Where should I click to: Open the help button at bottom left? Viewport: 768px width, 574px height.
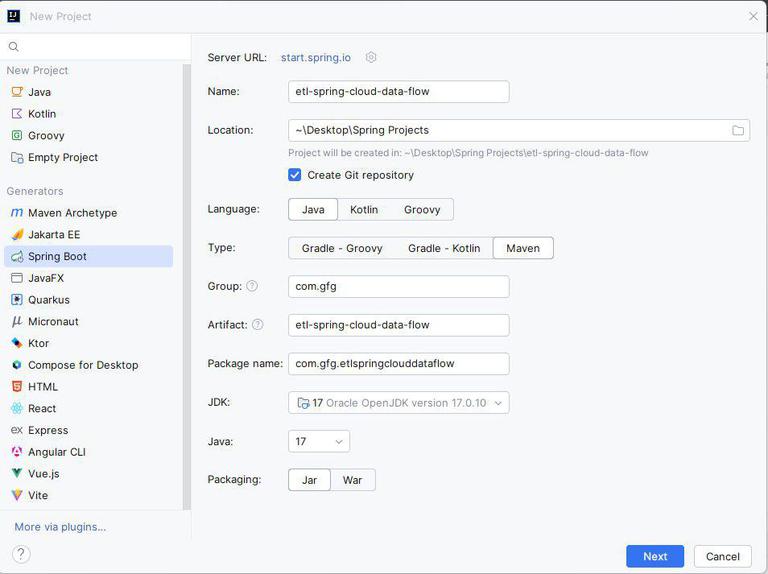(21, 554)
